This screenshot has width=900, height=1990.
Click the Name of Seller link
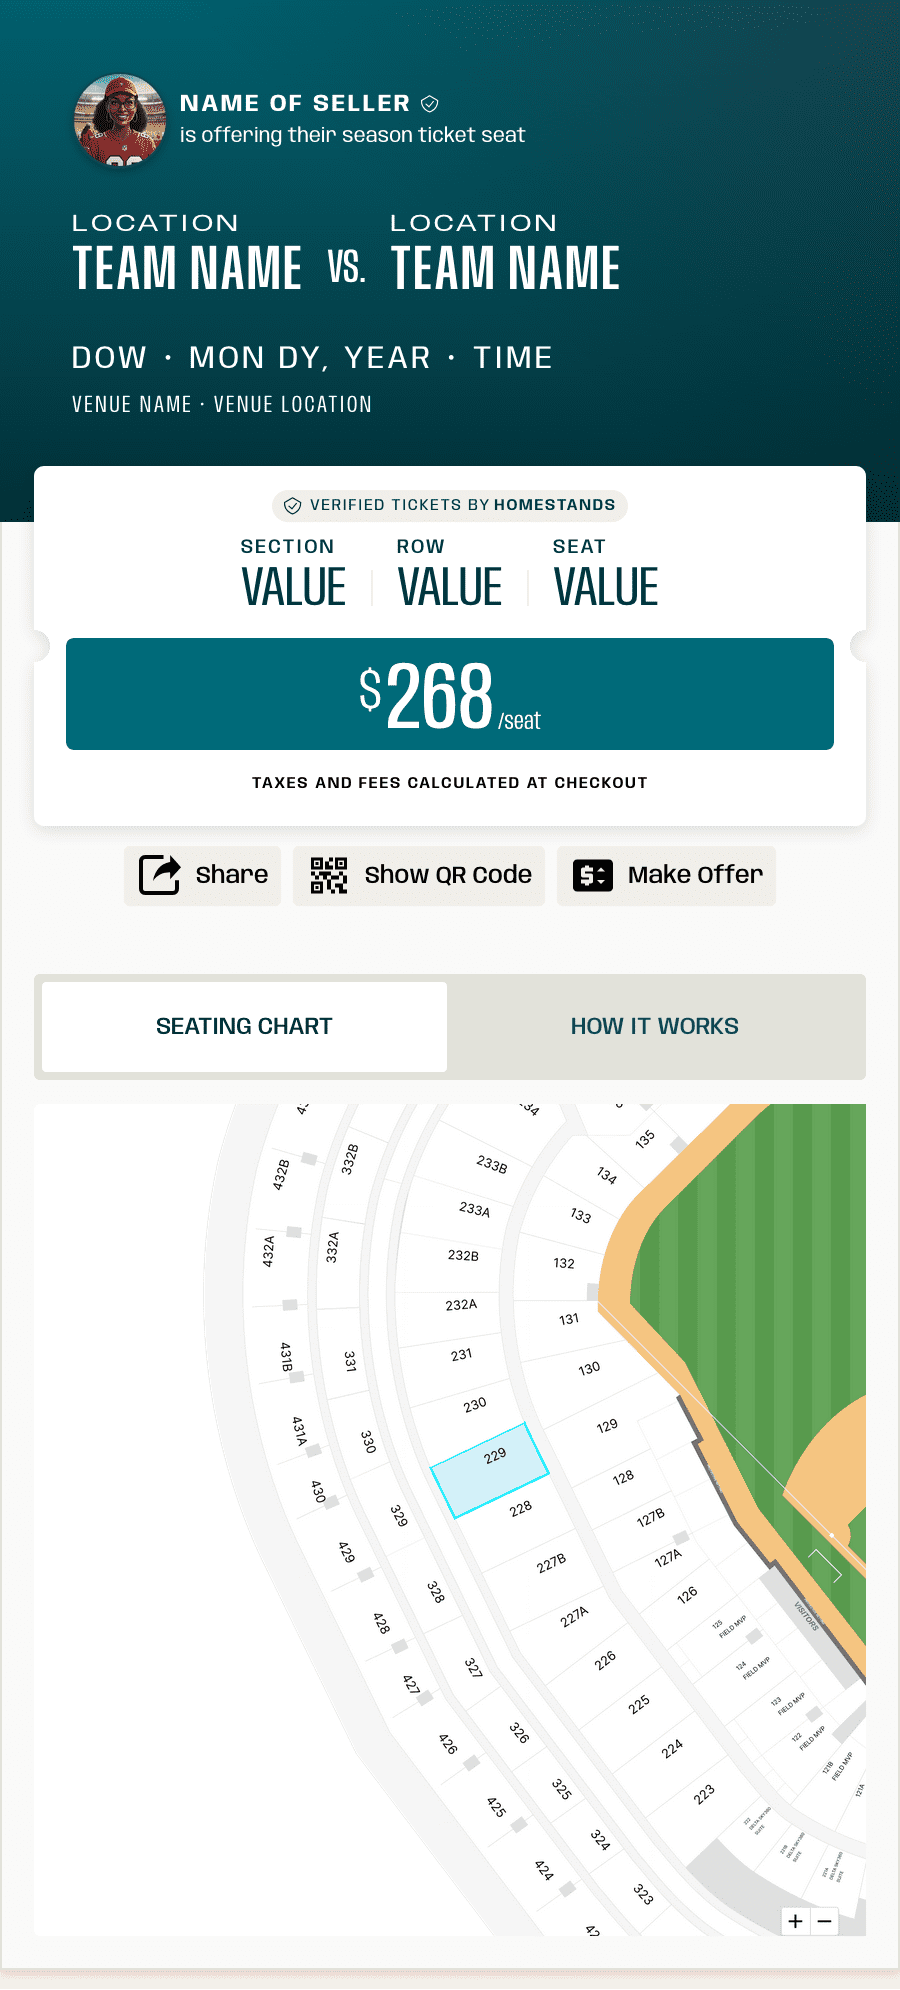point(295,104)
